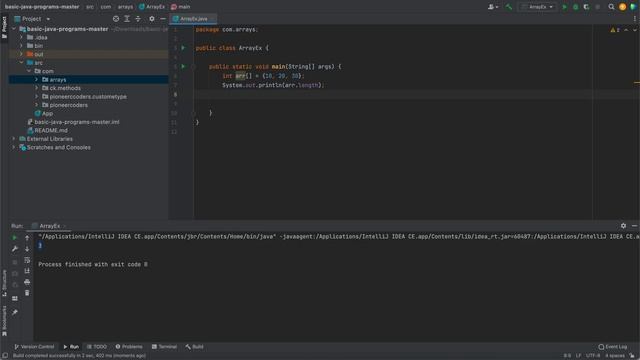Click the run gutter icon beside class ArrayEx
Screen dimensions: 640x360
183,48
